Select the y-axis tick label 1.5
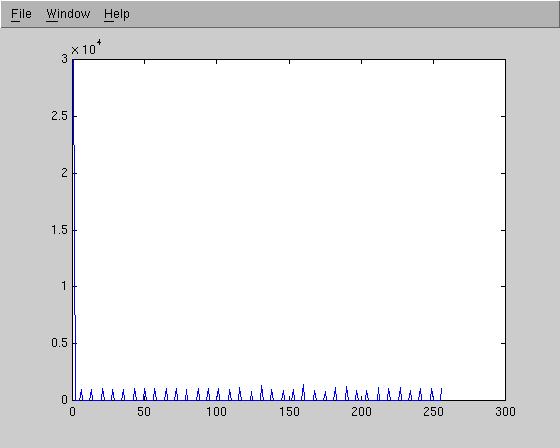560x448 pixels. click(59, 230)
